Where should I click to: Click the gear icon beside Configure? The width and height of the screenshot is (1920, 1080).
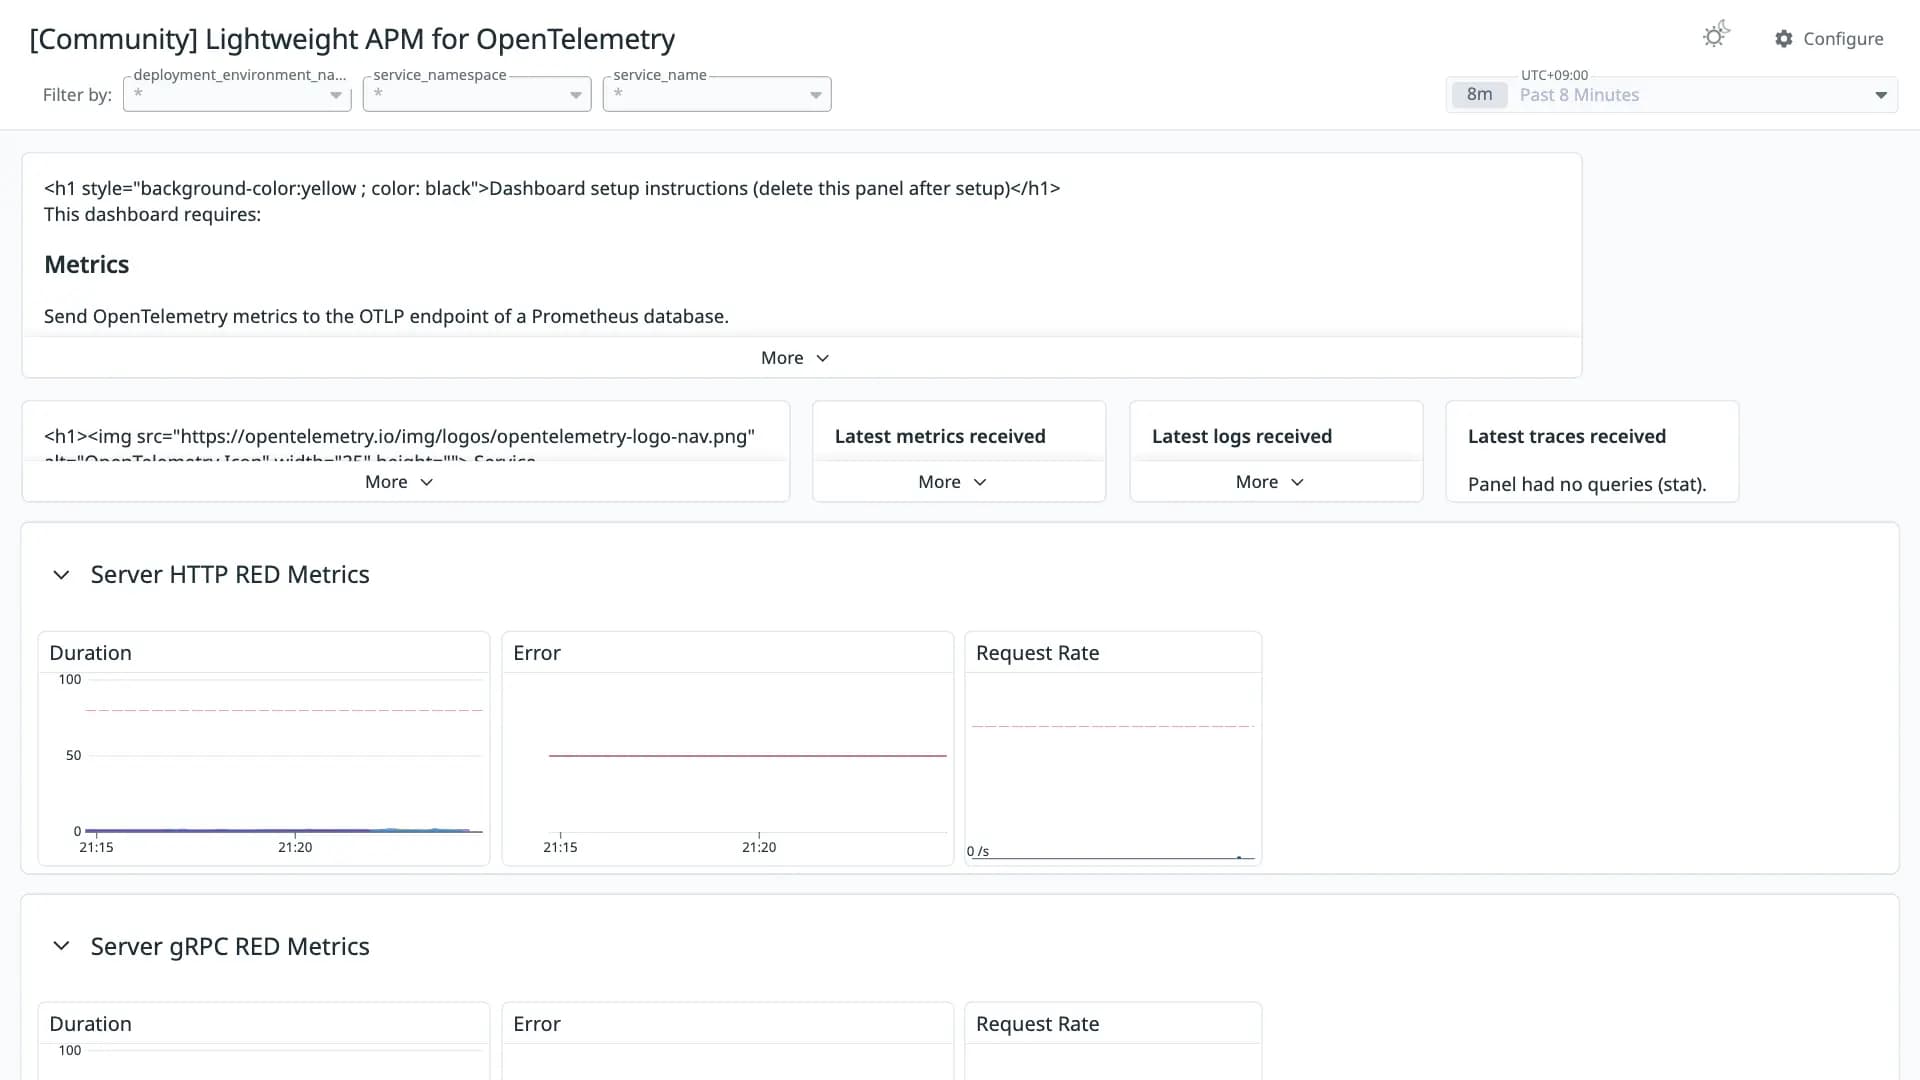[x=1784, y=38]
